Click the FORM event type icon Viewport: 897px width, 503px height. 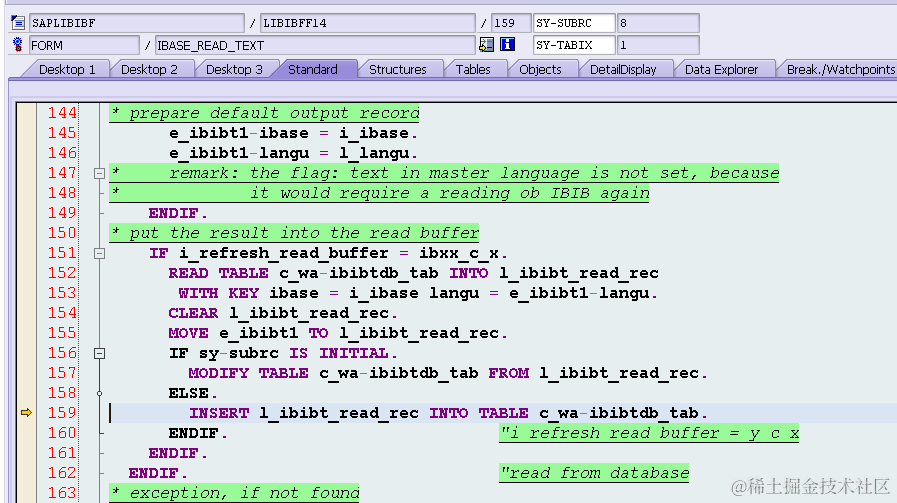(18, 45)
